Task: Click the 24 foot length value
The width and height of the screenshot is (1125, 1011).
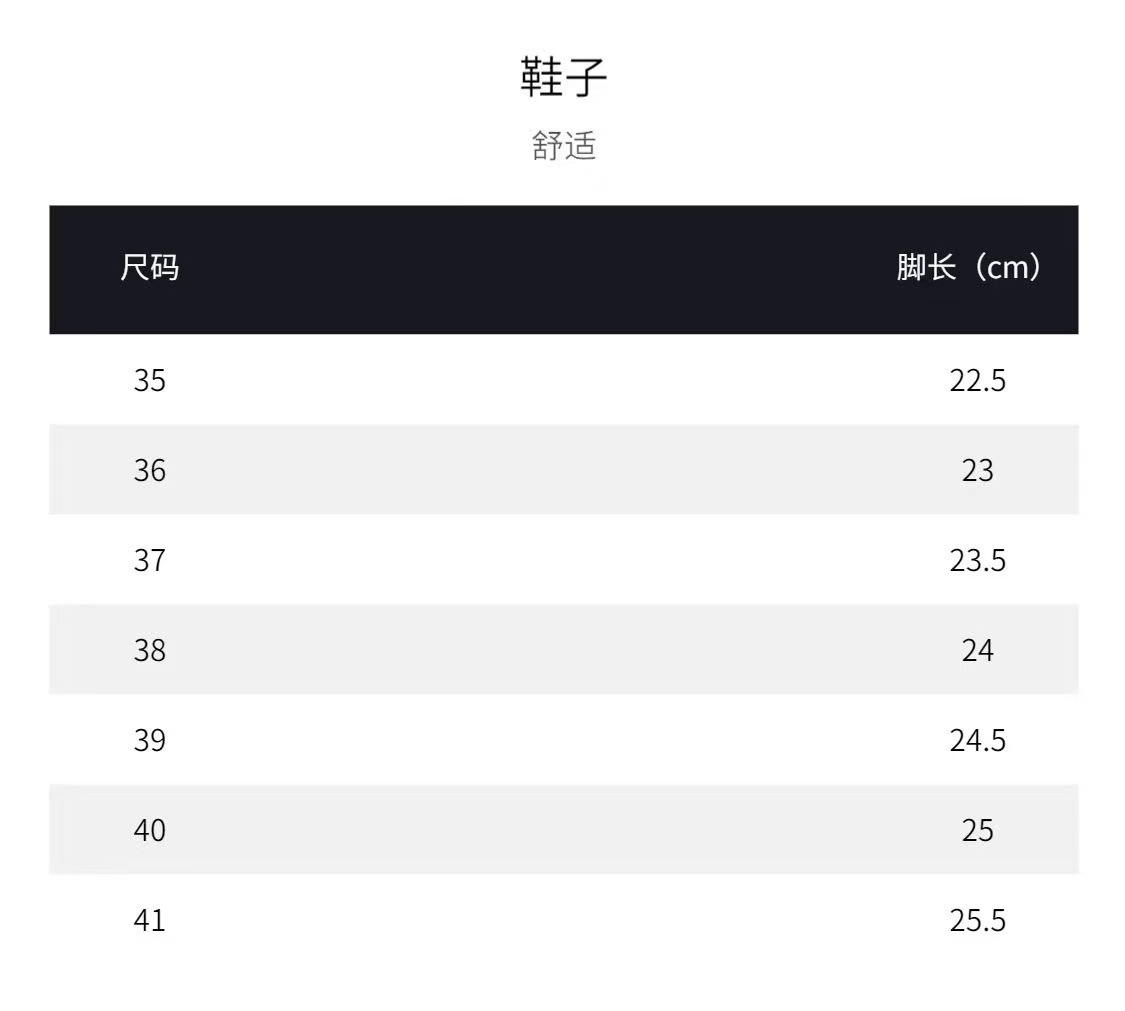Action: pos(977,650)
